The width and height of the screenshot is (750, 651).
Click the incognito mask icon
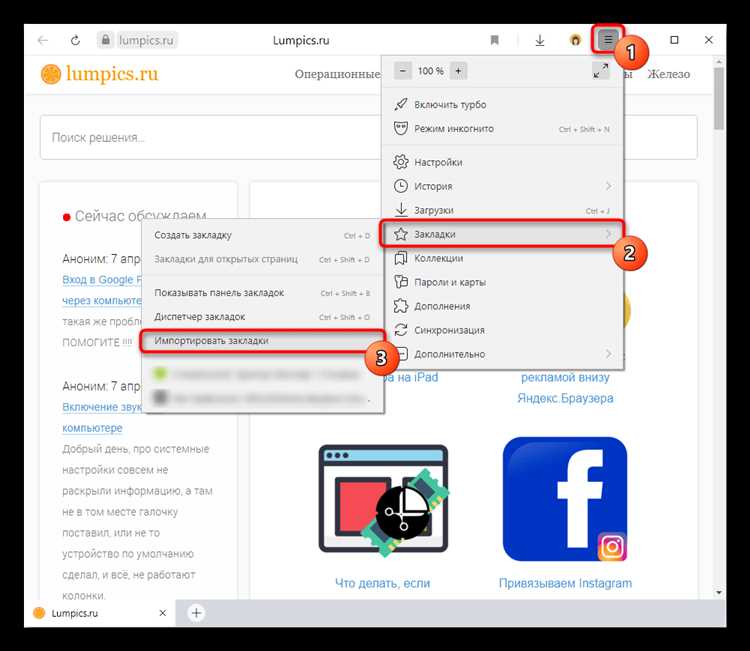coord(400,128)
